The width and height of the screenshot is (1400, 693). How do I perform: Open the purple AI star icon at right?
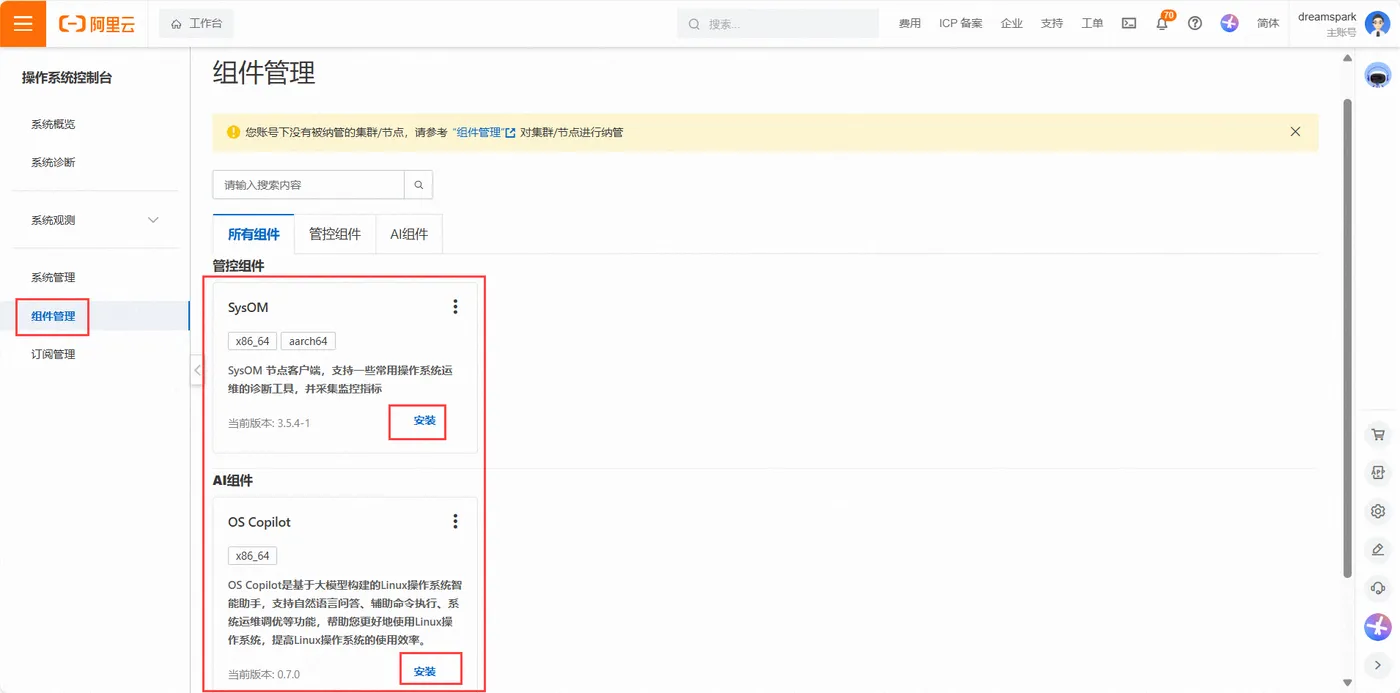pyautogui.click(x=1378, y=627)
